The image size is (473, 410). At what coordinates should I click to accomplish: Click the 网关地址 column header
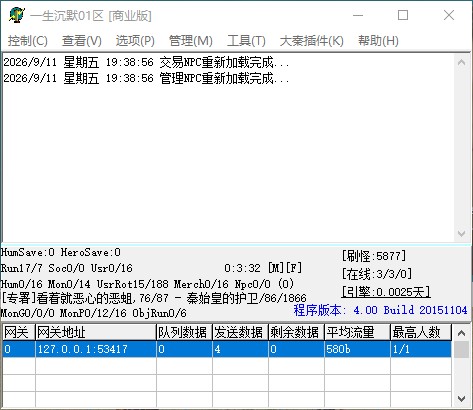96,332
